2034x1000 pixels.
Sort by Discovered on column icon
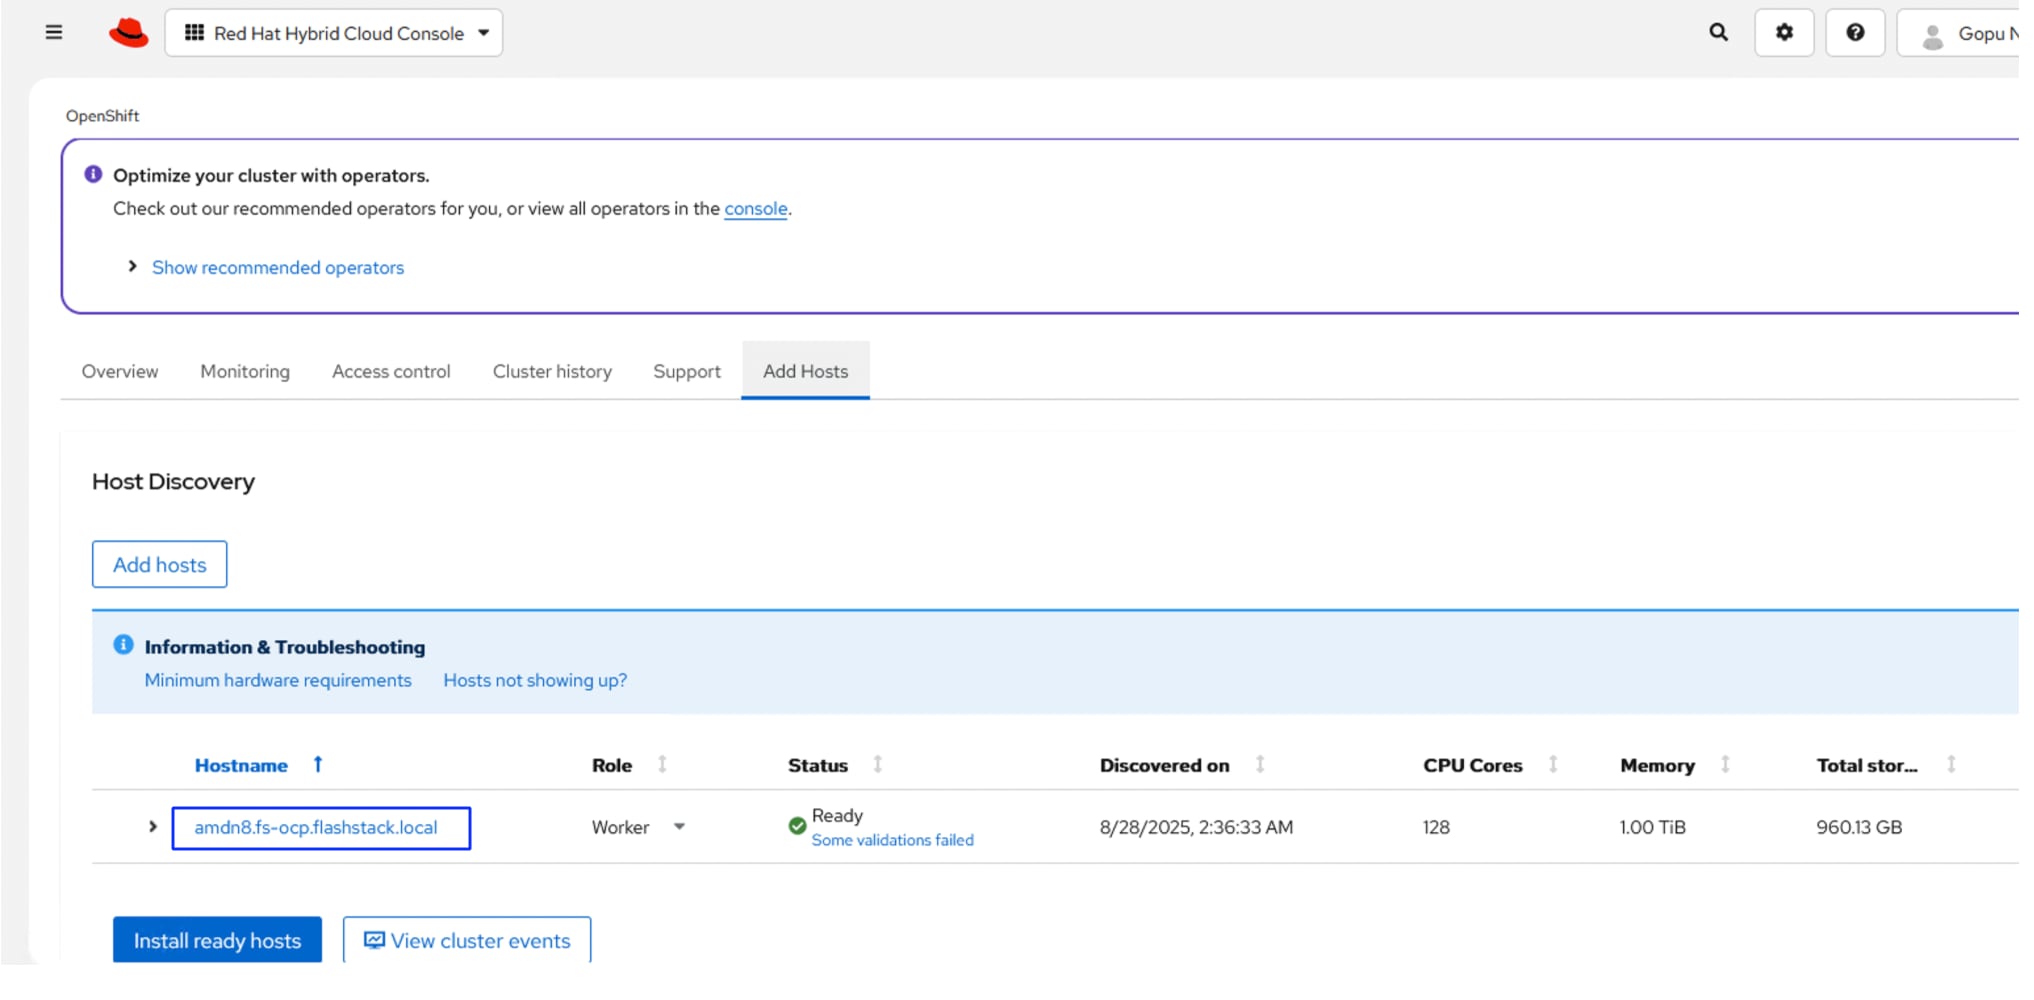[x=1260, y=765]
